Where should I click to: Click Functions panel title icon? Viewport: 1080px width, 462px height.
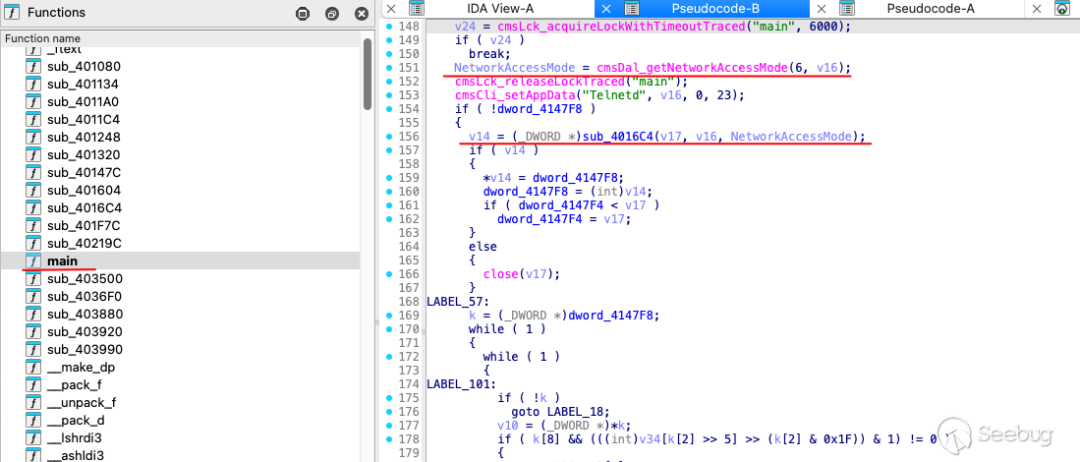pos(12,12)
